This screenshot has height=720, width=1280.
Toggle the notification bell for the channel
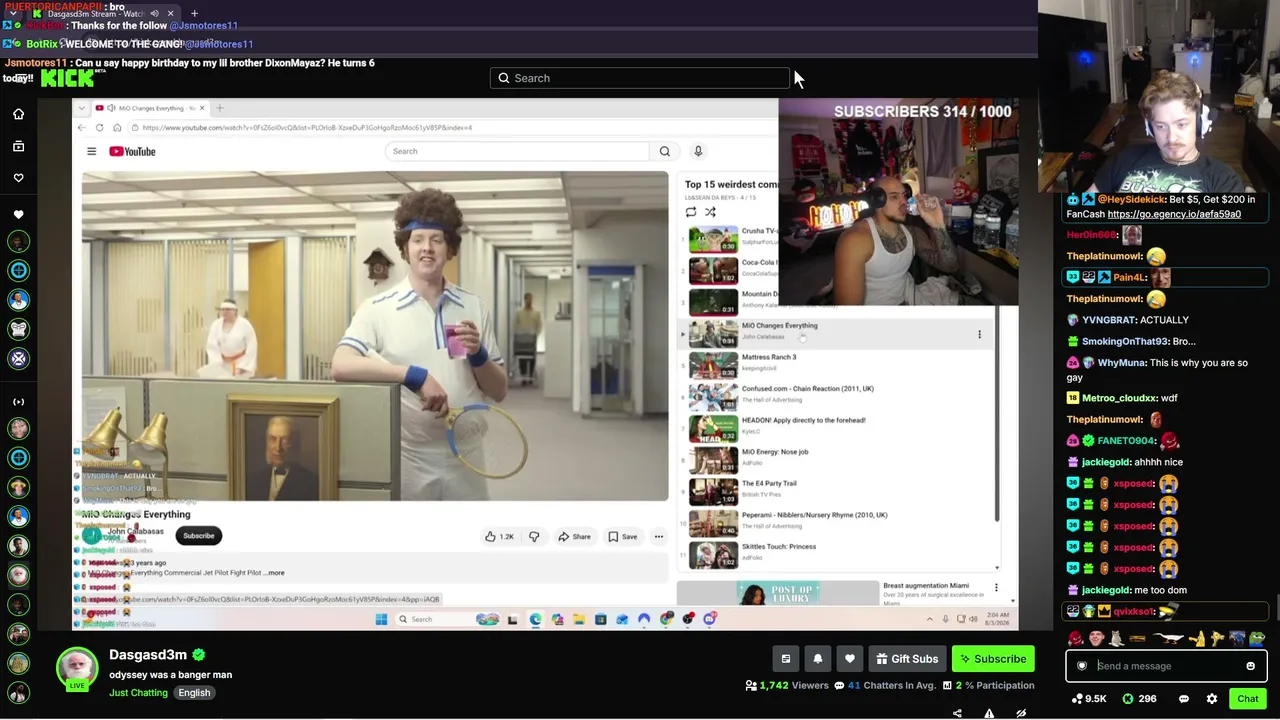point(818,659)
